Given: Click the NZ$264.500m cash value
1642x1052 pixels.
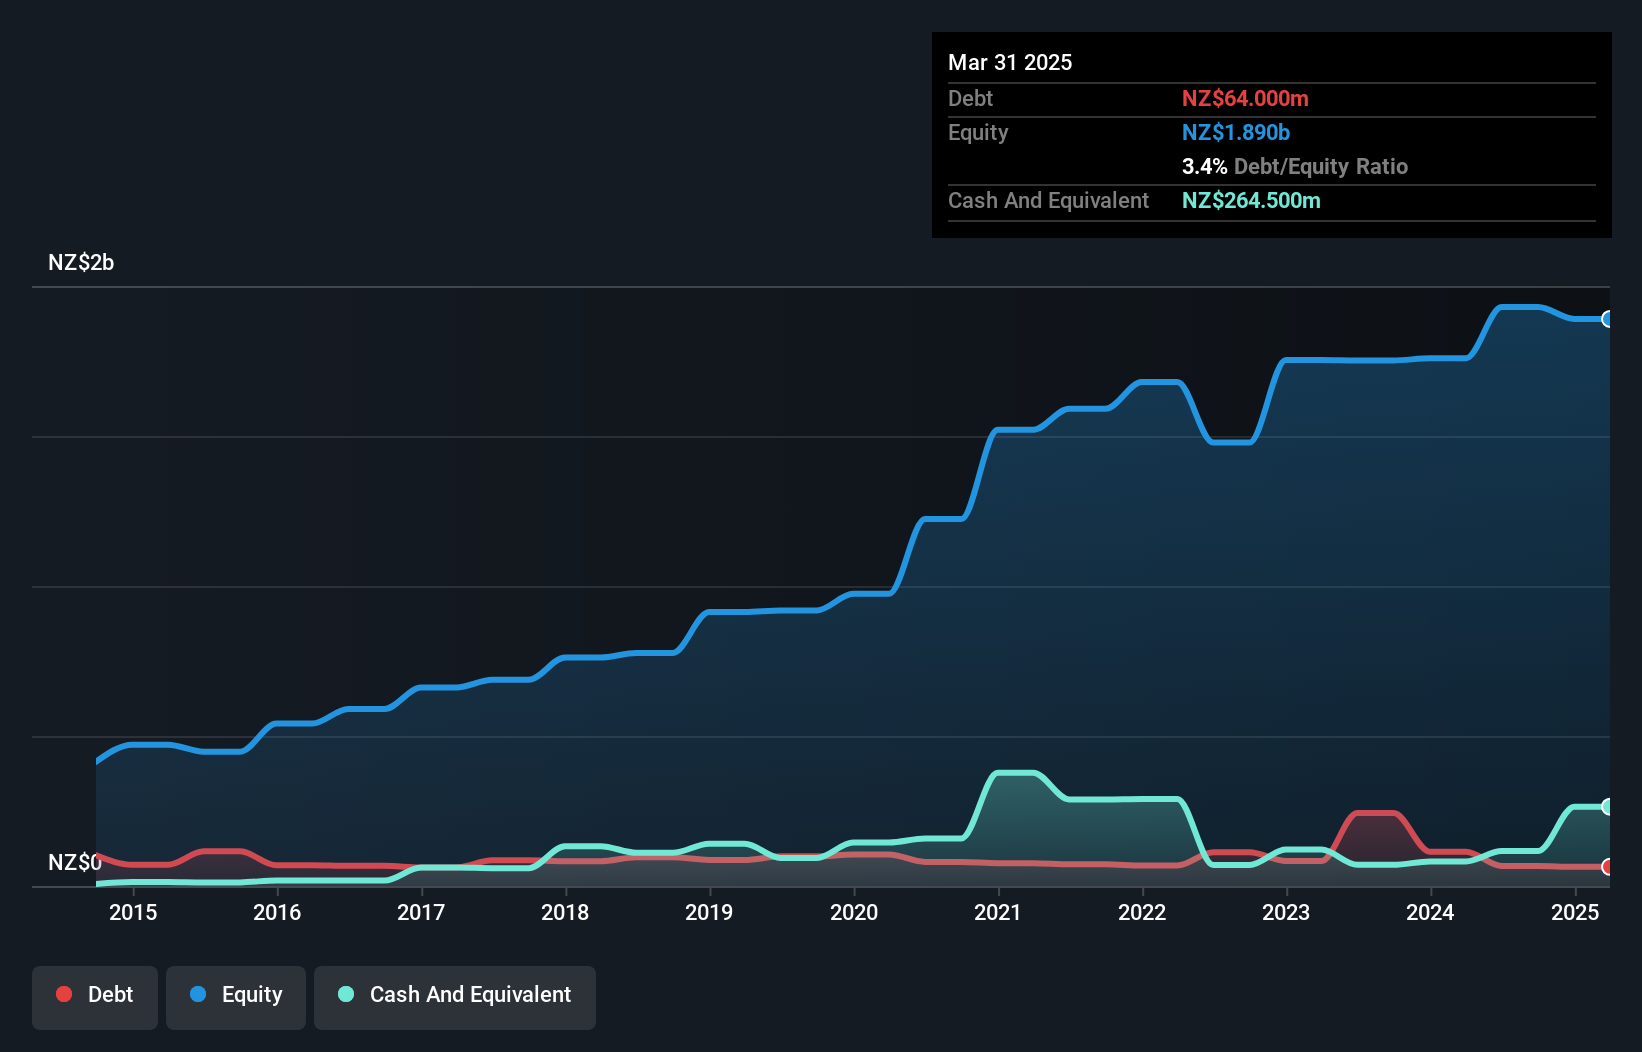Looking at the screenshot, I should pos(1251,201).
